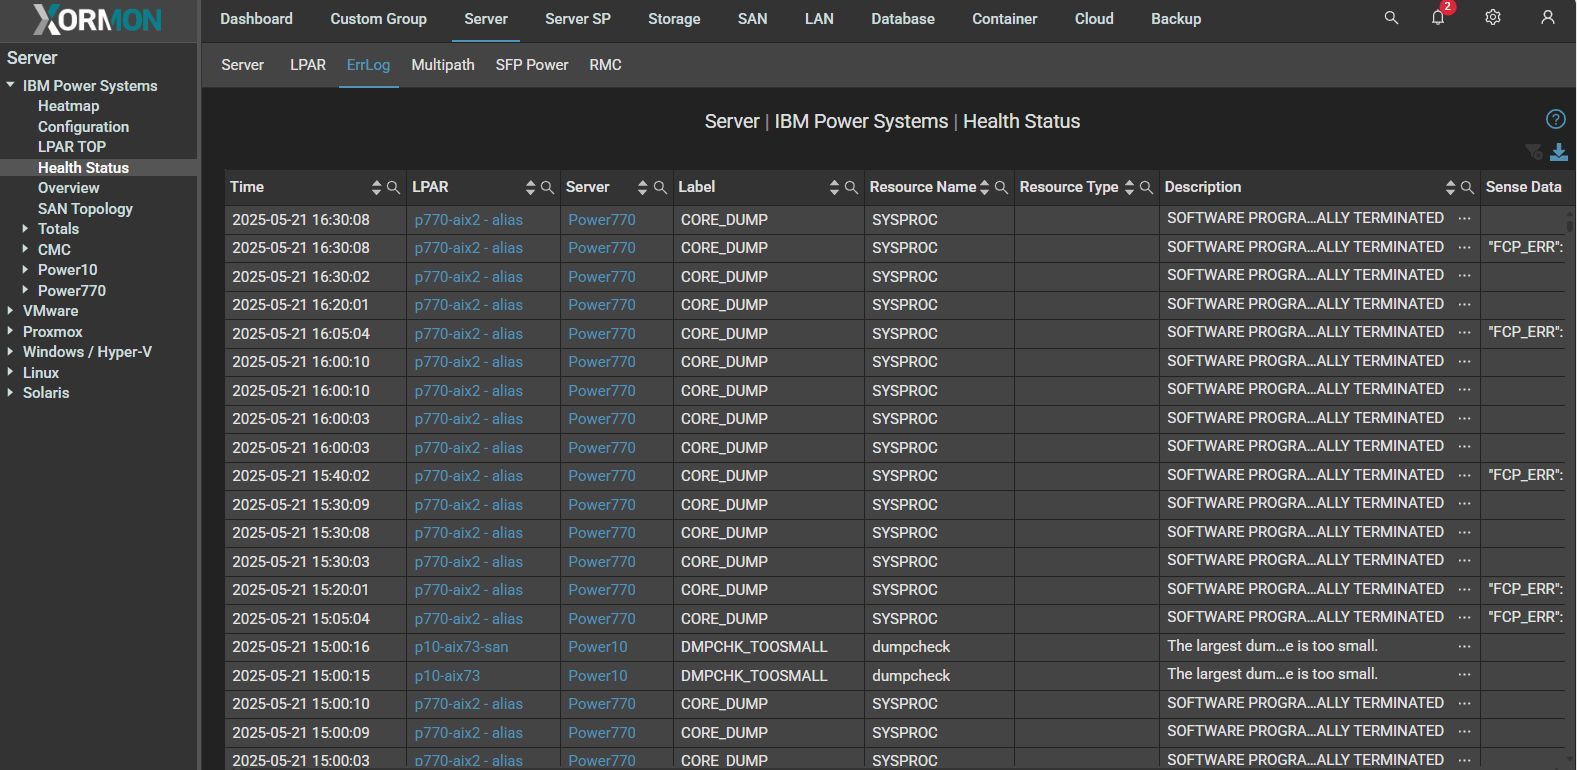This screenshot has width=1577, height=770.
Task: Open SAN Topology in the sidebar
Action: coord(85,209)
